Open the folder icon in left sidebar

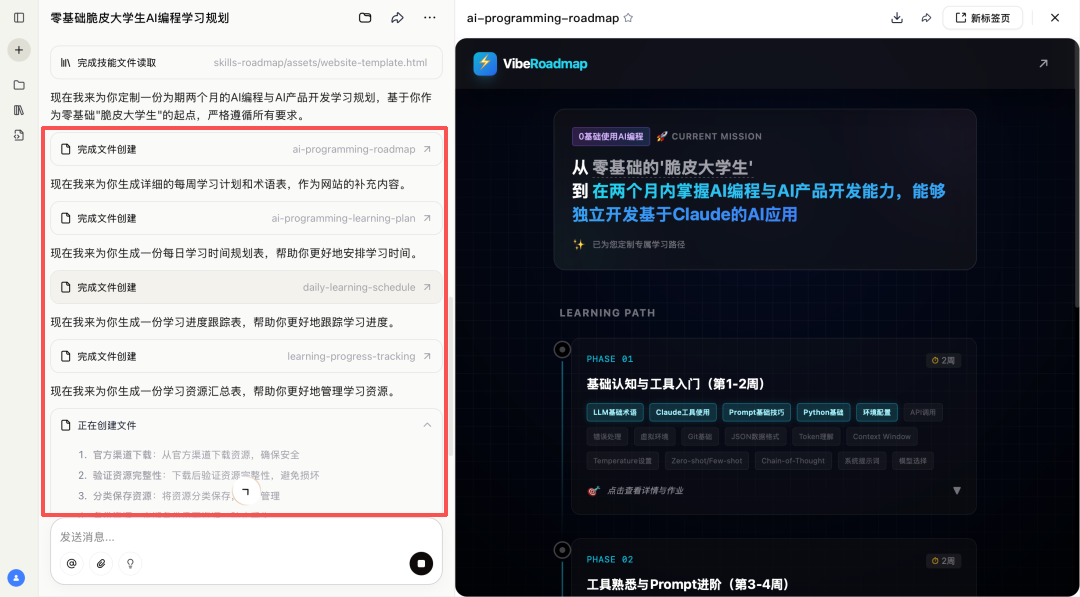pos(19,85)
